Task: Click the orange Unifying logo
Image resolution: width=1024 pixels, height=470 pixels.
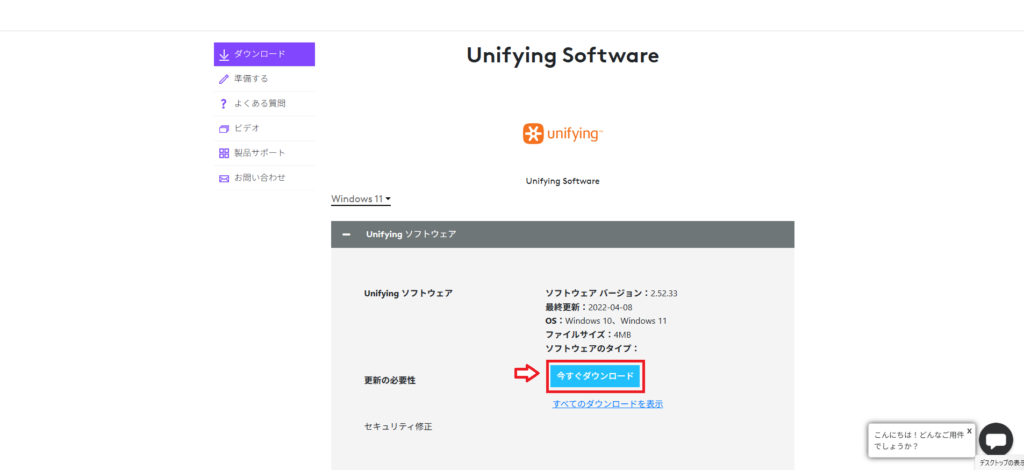Action: pyautogui.click(x=562, y=134)
